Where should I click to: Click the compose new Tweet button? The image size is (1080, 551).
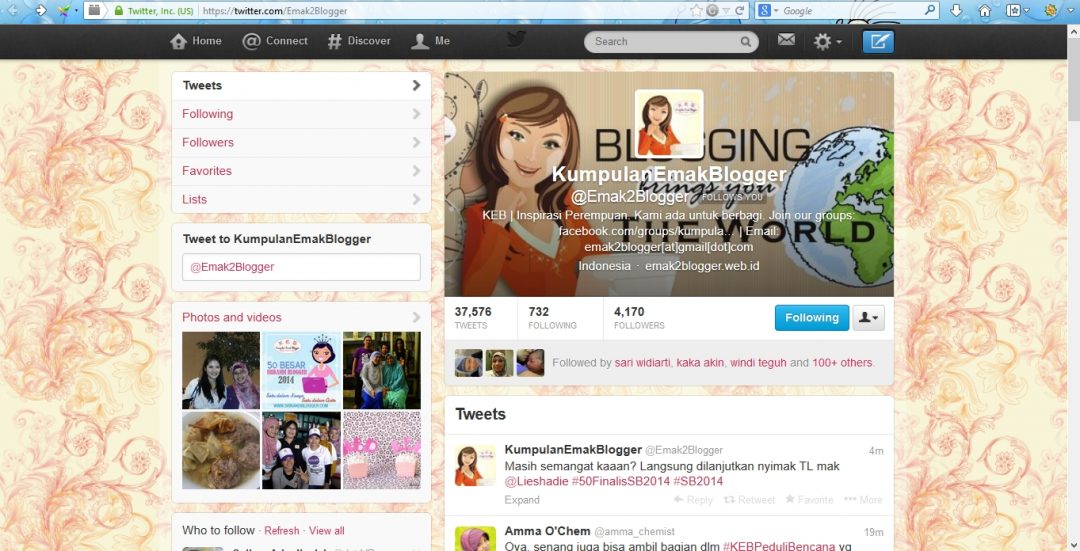pos(878,41)
